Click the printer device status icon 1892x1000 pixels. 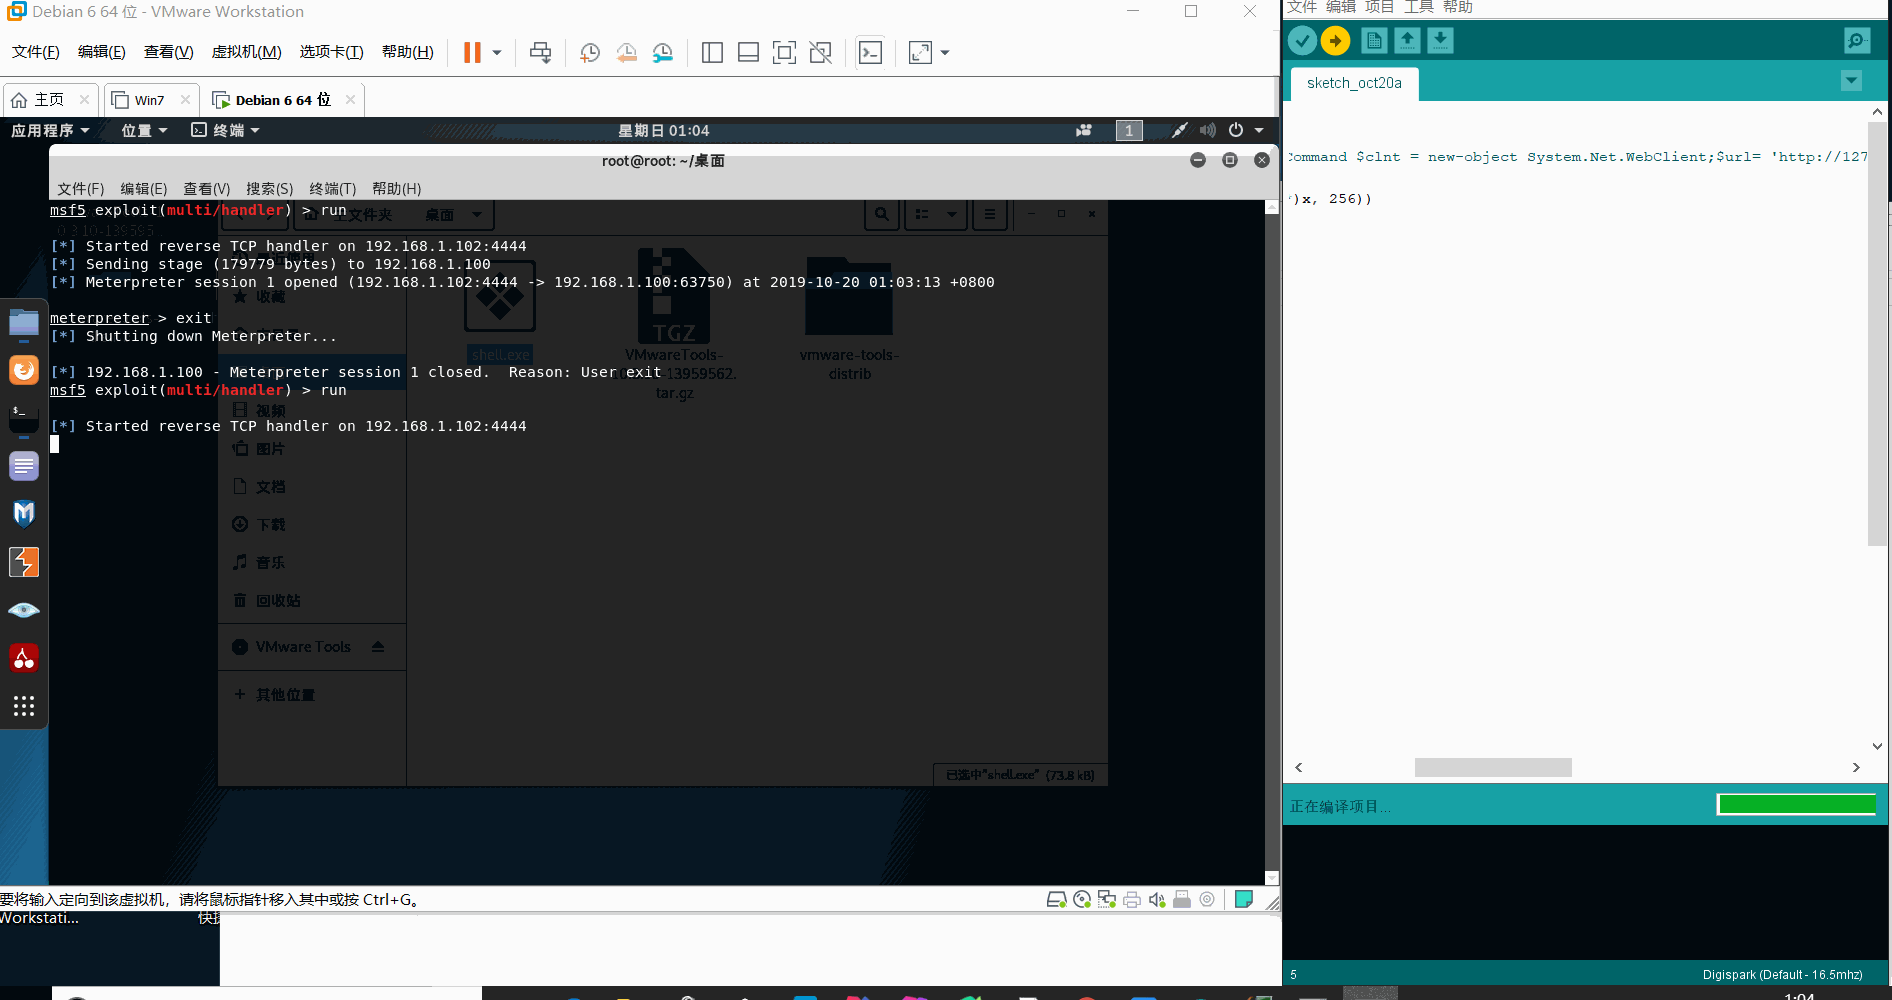pyautogui.click(x=1132, y=899)
